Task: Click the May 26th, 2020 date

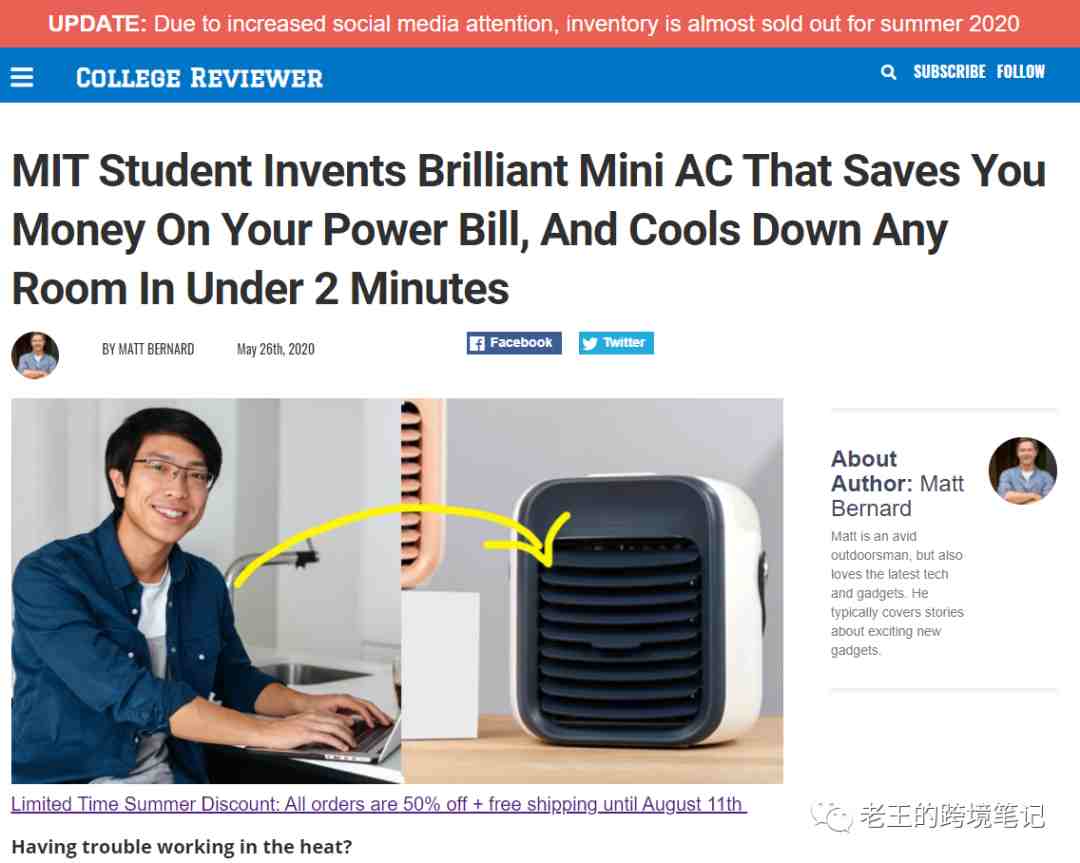Action: coord(276,349)
